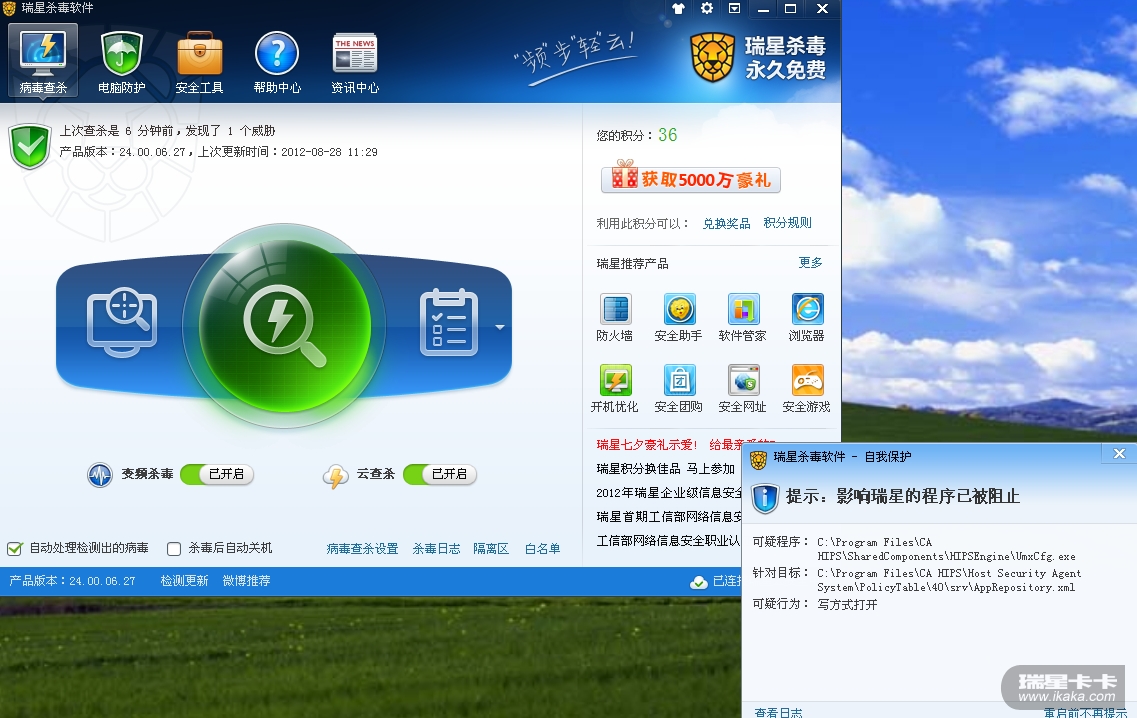This screenshot has width=1137, height=718.
Task: Switch to the 电脑防护 tab
Action: (121, 62)
